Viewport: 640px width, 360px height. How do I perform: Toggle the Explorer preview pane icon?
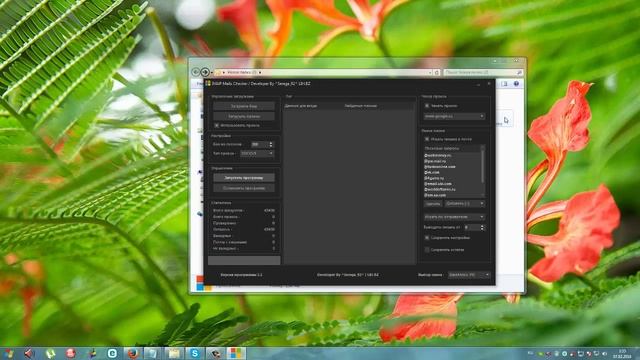504,84
